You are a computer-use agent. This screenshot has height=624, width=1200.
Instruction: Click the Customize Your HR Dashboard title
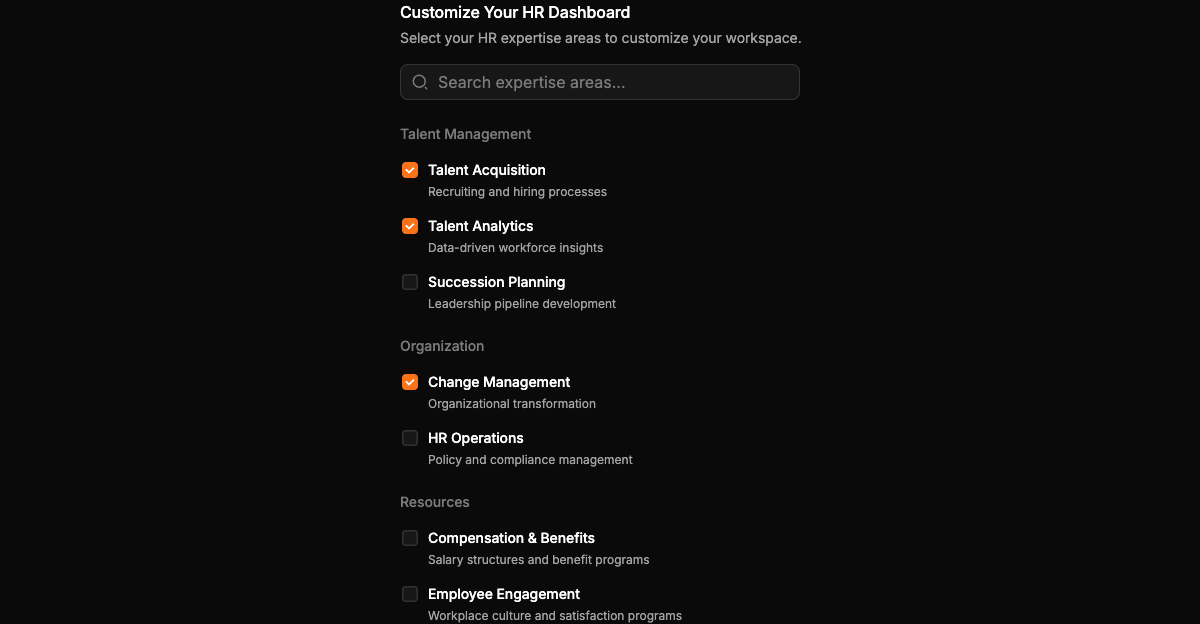(515, 12)
